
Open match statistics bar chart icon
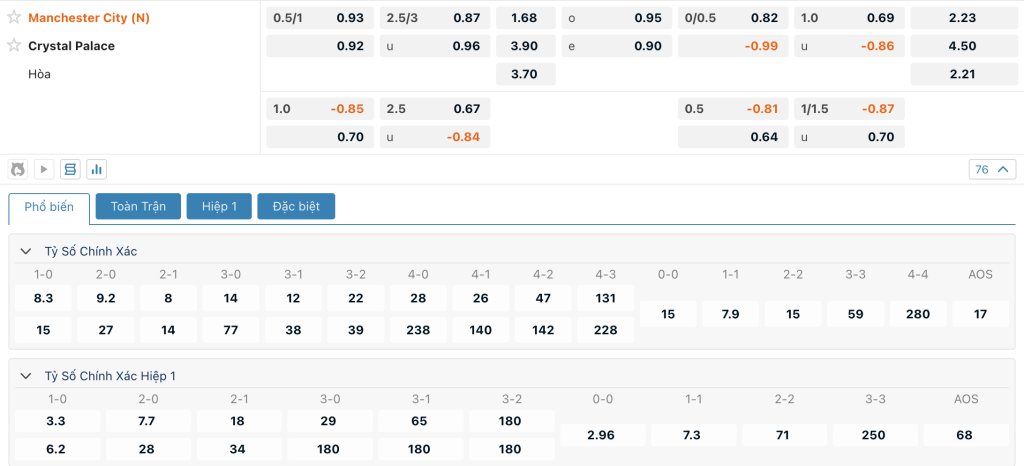tap(97, 170)
